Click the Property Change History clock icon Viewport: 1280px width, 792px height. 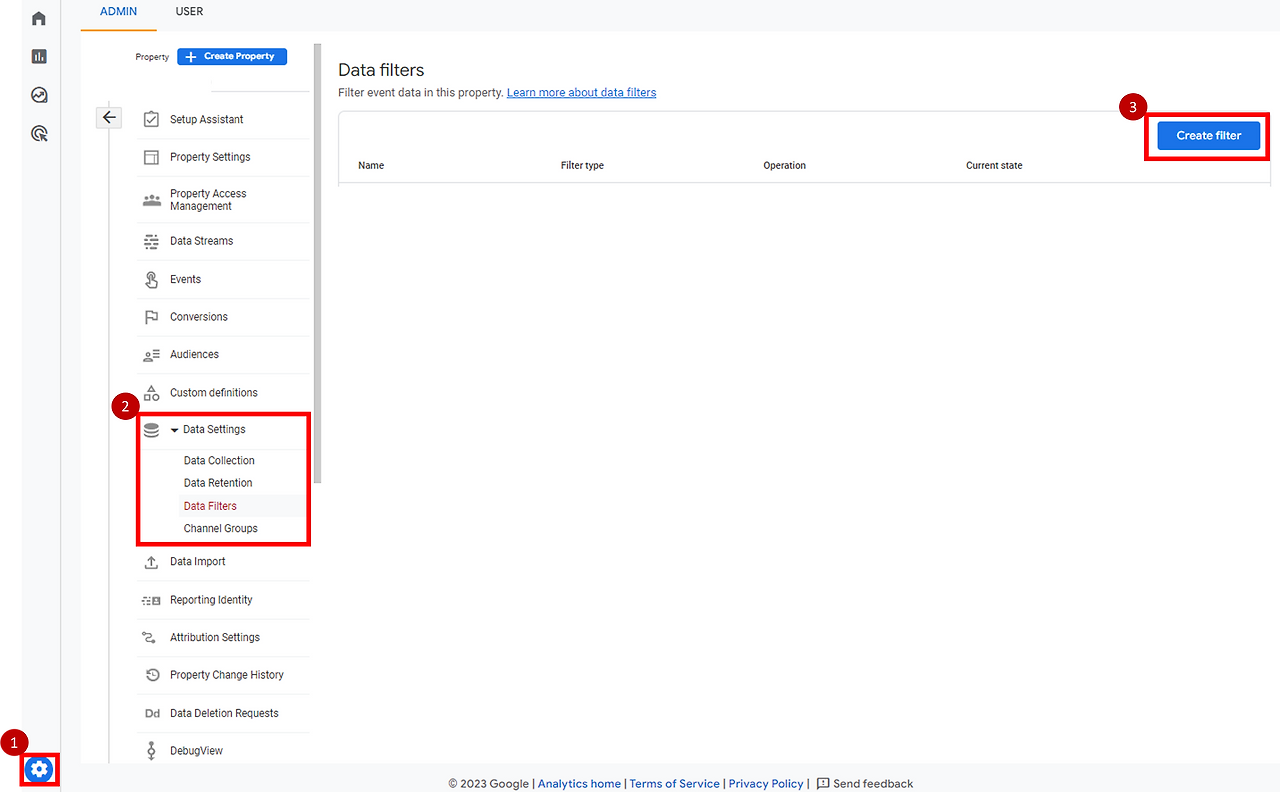pyautogui.click(x=152, y=675)
